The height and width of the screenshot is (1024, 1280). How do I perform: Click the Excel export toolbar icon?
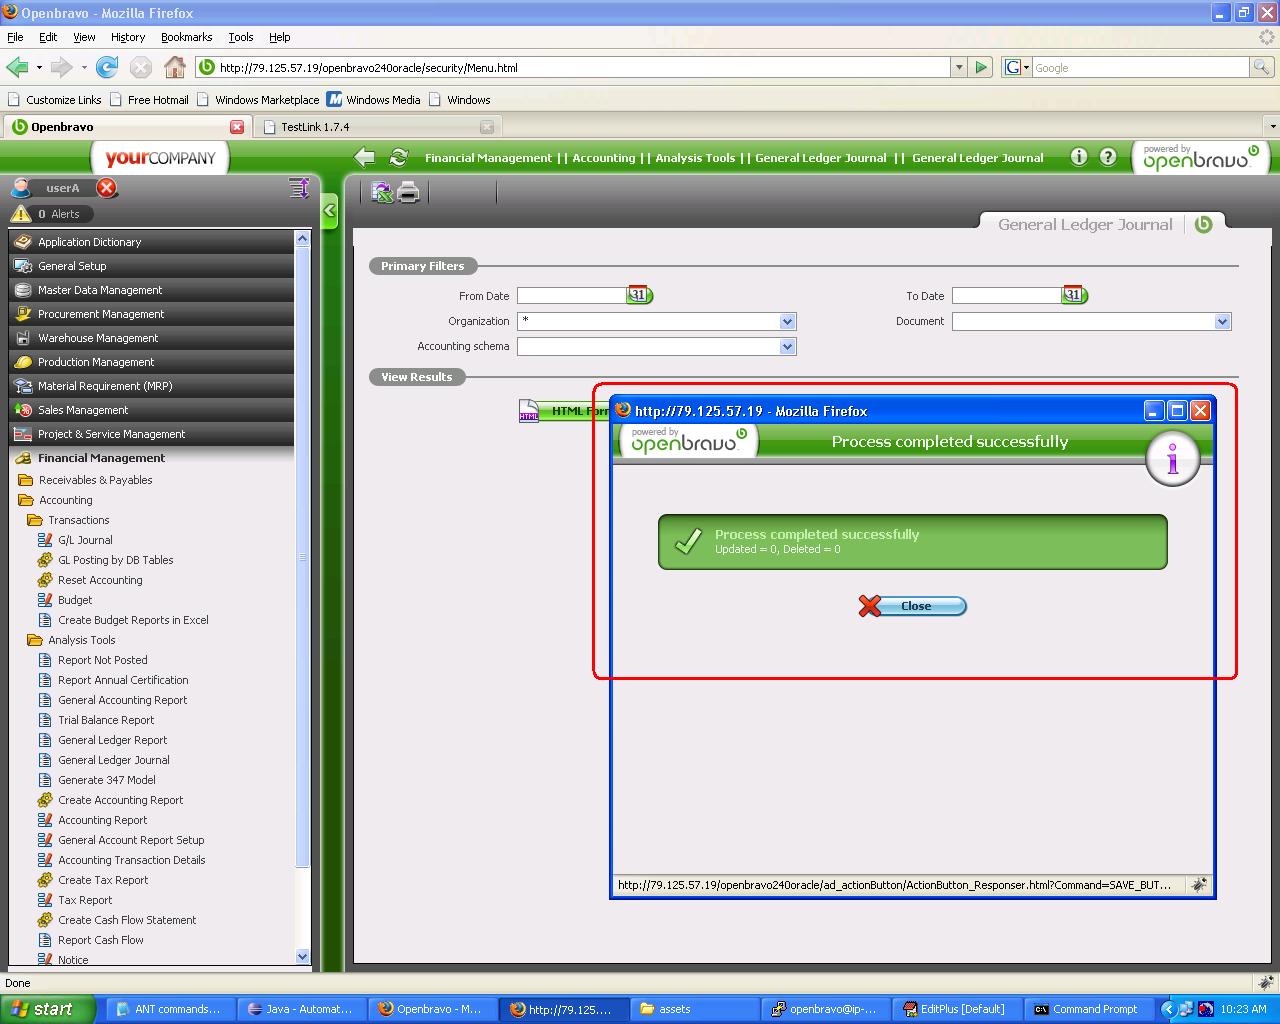point(381,192)
